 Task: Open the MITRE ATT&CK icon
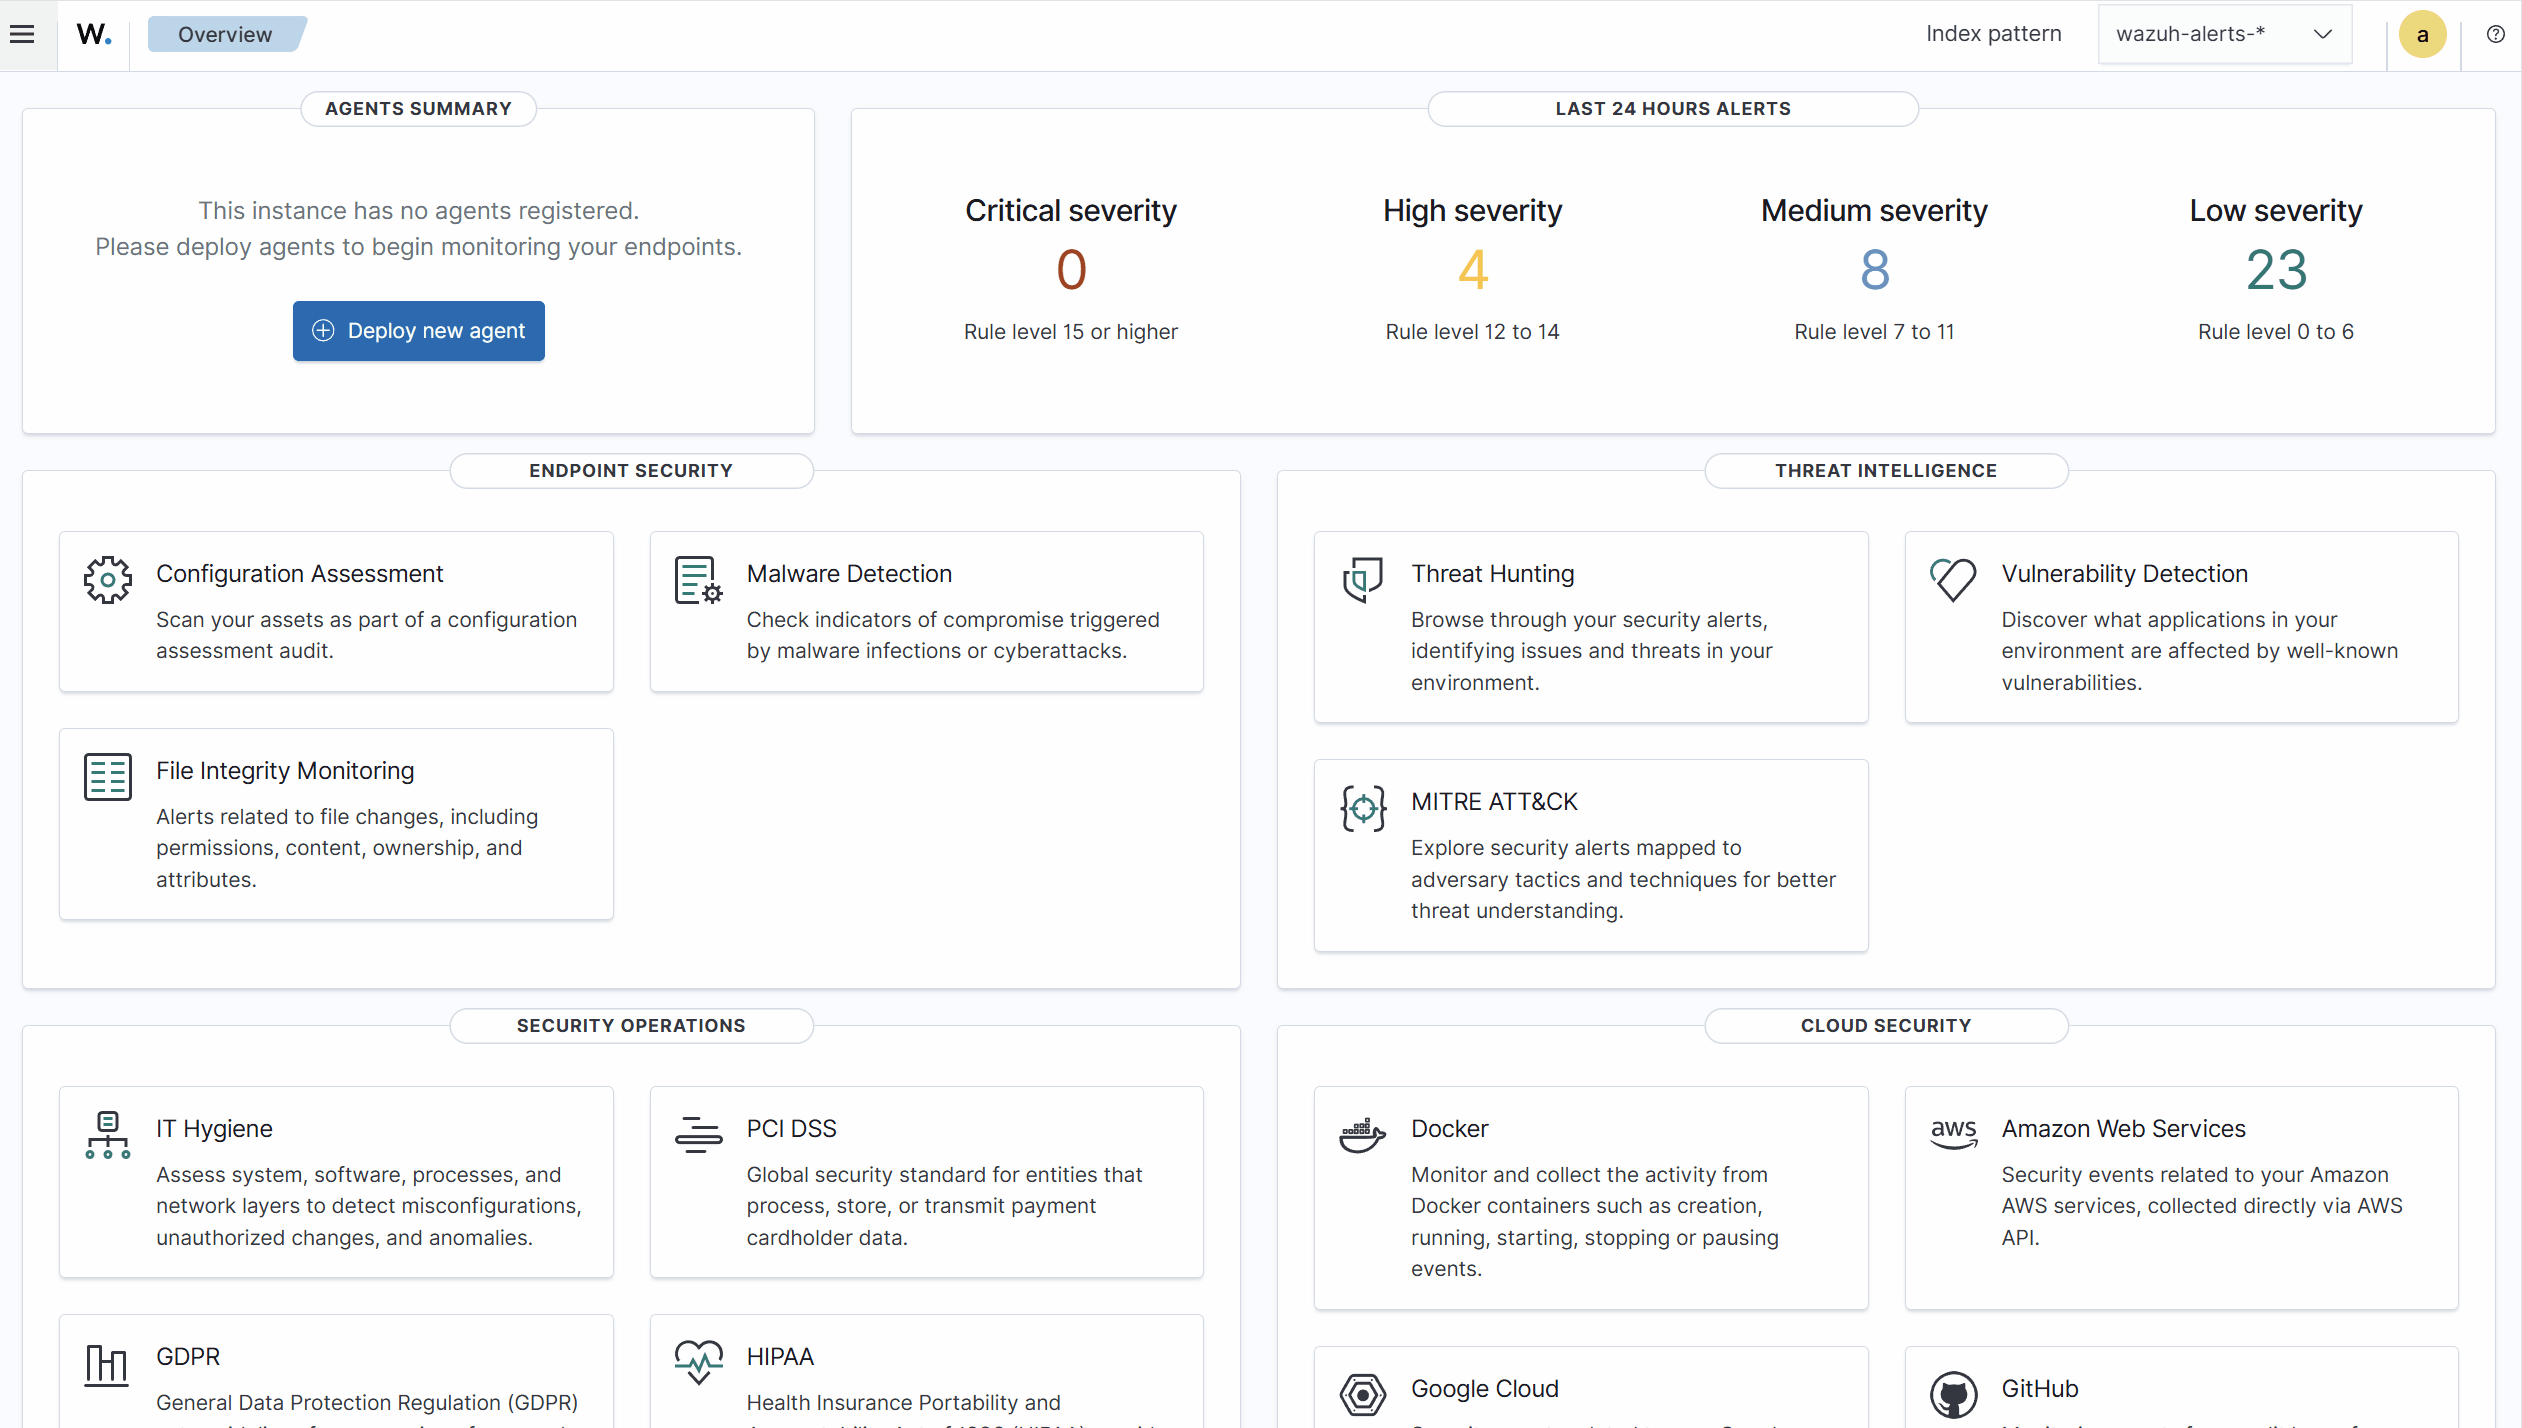coord(1362,807)
